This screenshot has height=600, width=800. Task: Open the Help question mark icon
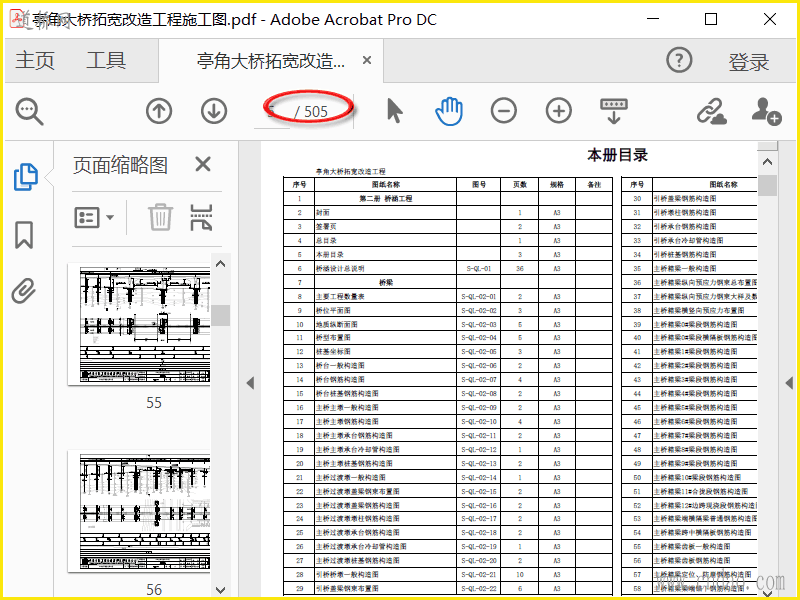point(679,60)
